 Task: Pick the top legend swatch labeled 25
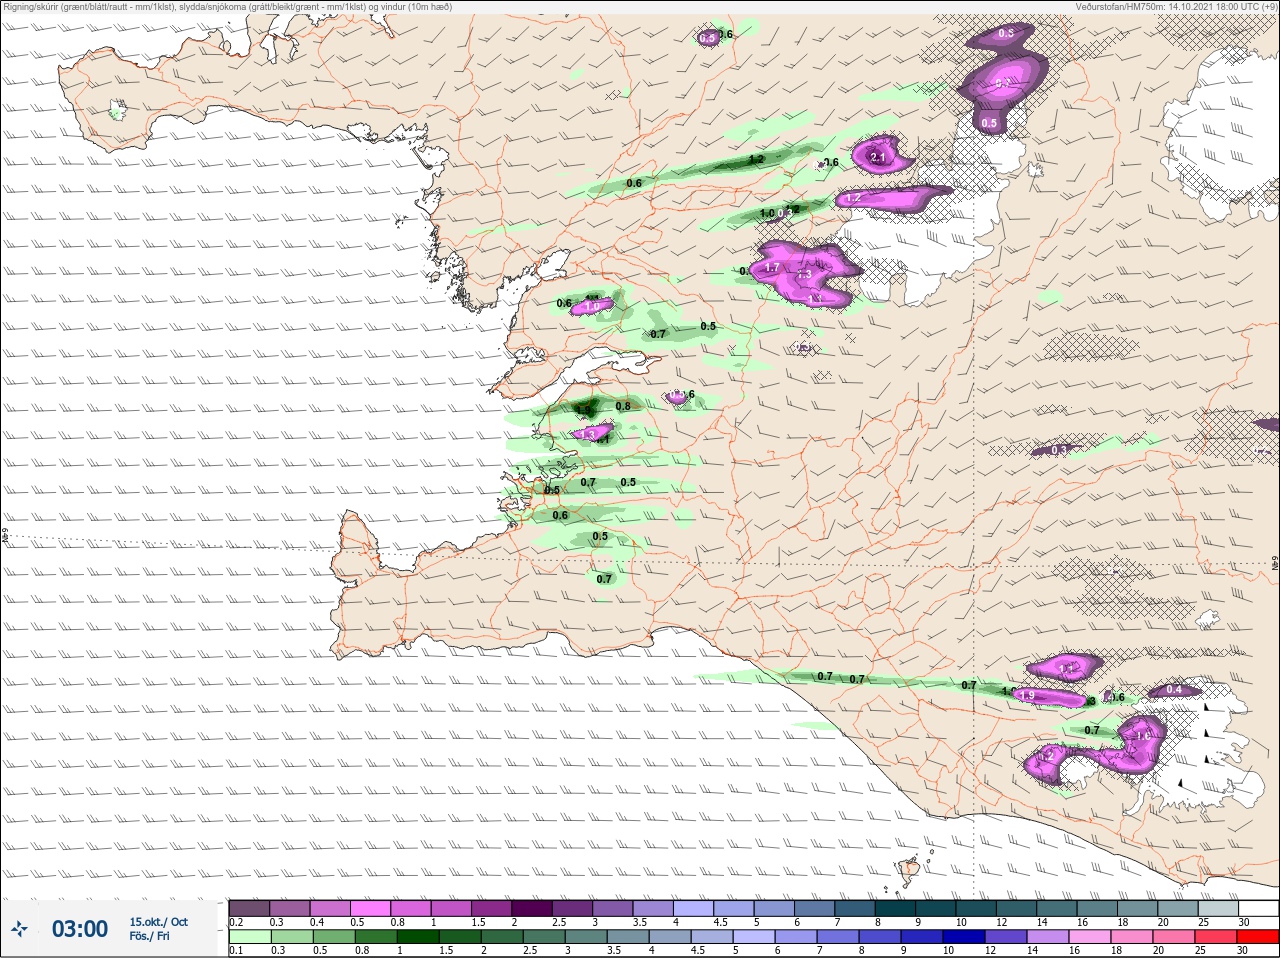tap(1218, 908)
